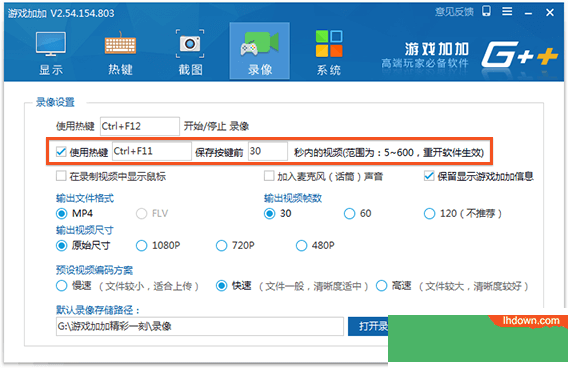Click the Ctrl+F12 record hotkey field
Screen dimensions: 568x368
coord(140,126)
